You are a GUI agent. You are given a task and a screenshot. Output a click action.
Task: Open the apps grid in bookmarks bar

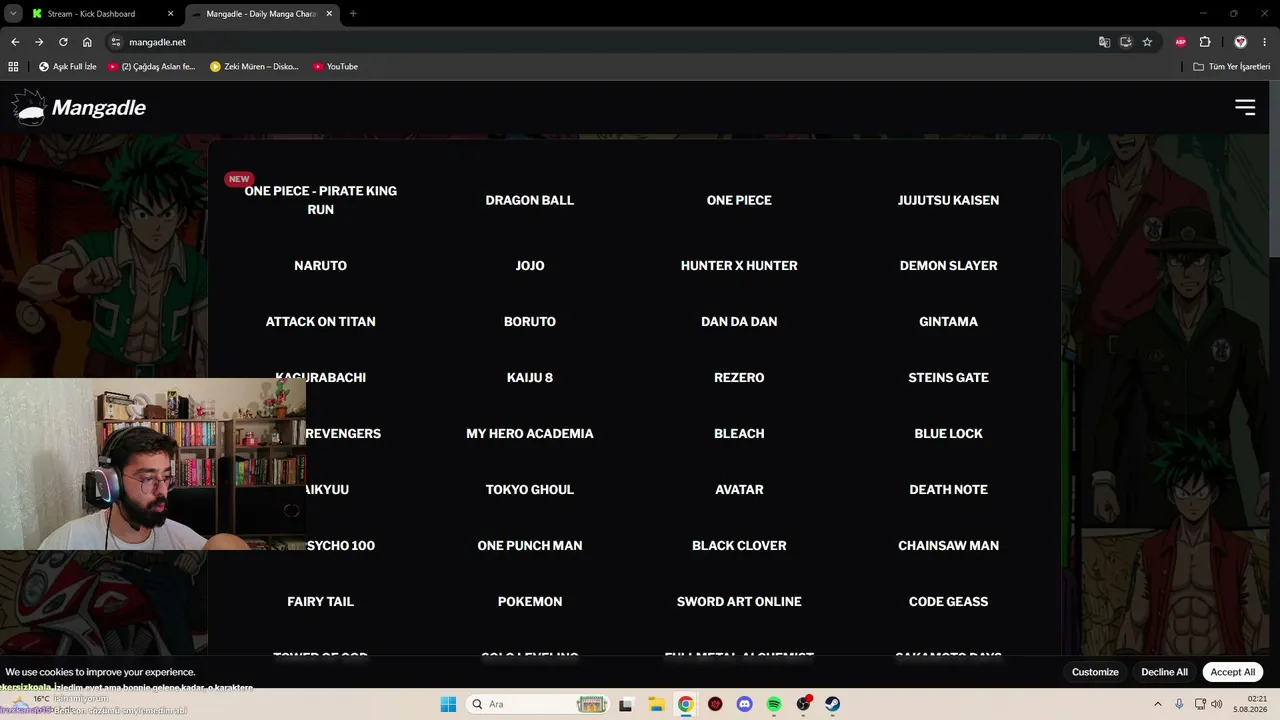tap(13, 67)
